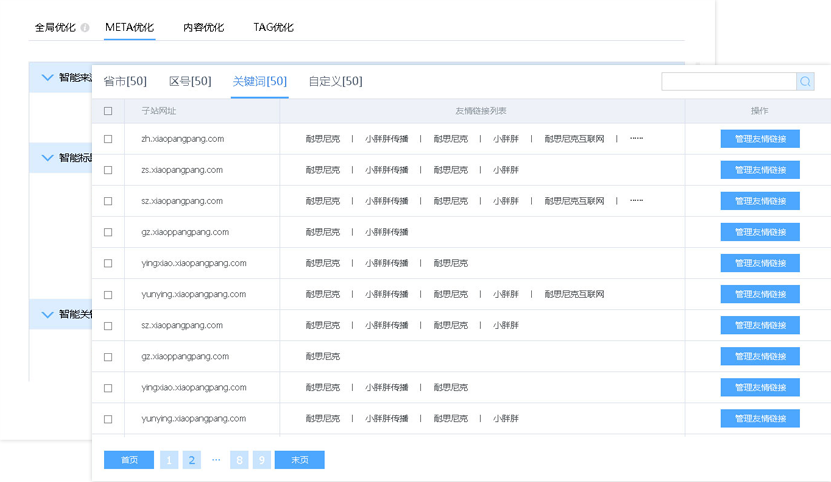Select the TAG优化 tab
Viewport: 831px width, 482px height.
click(x=273, y=28)
